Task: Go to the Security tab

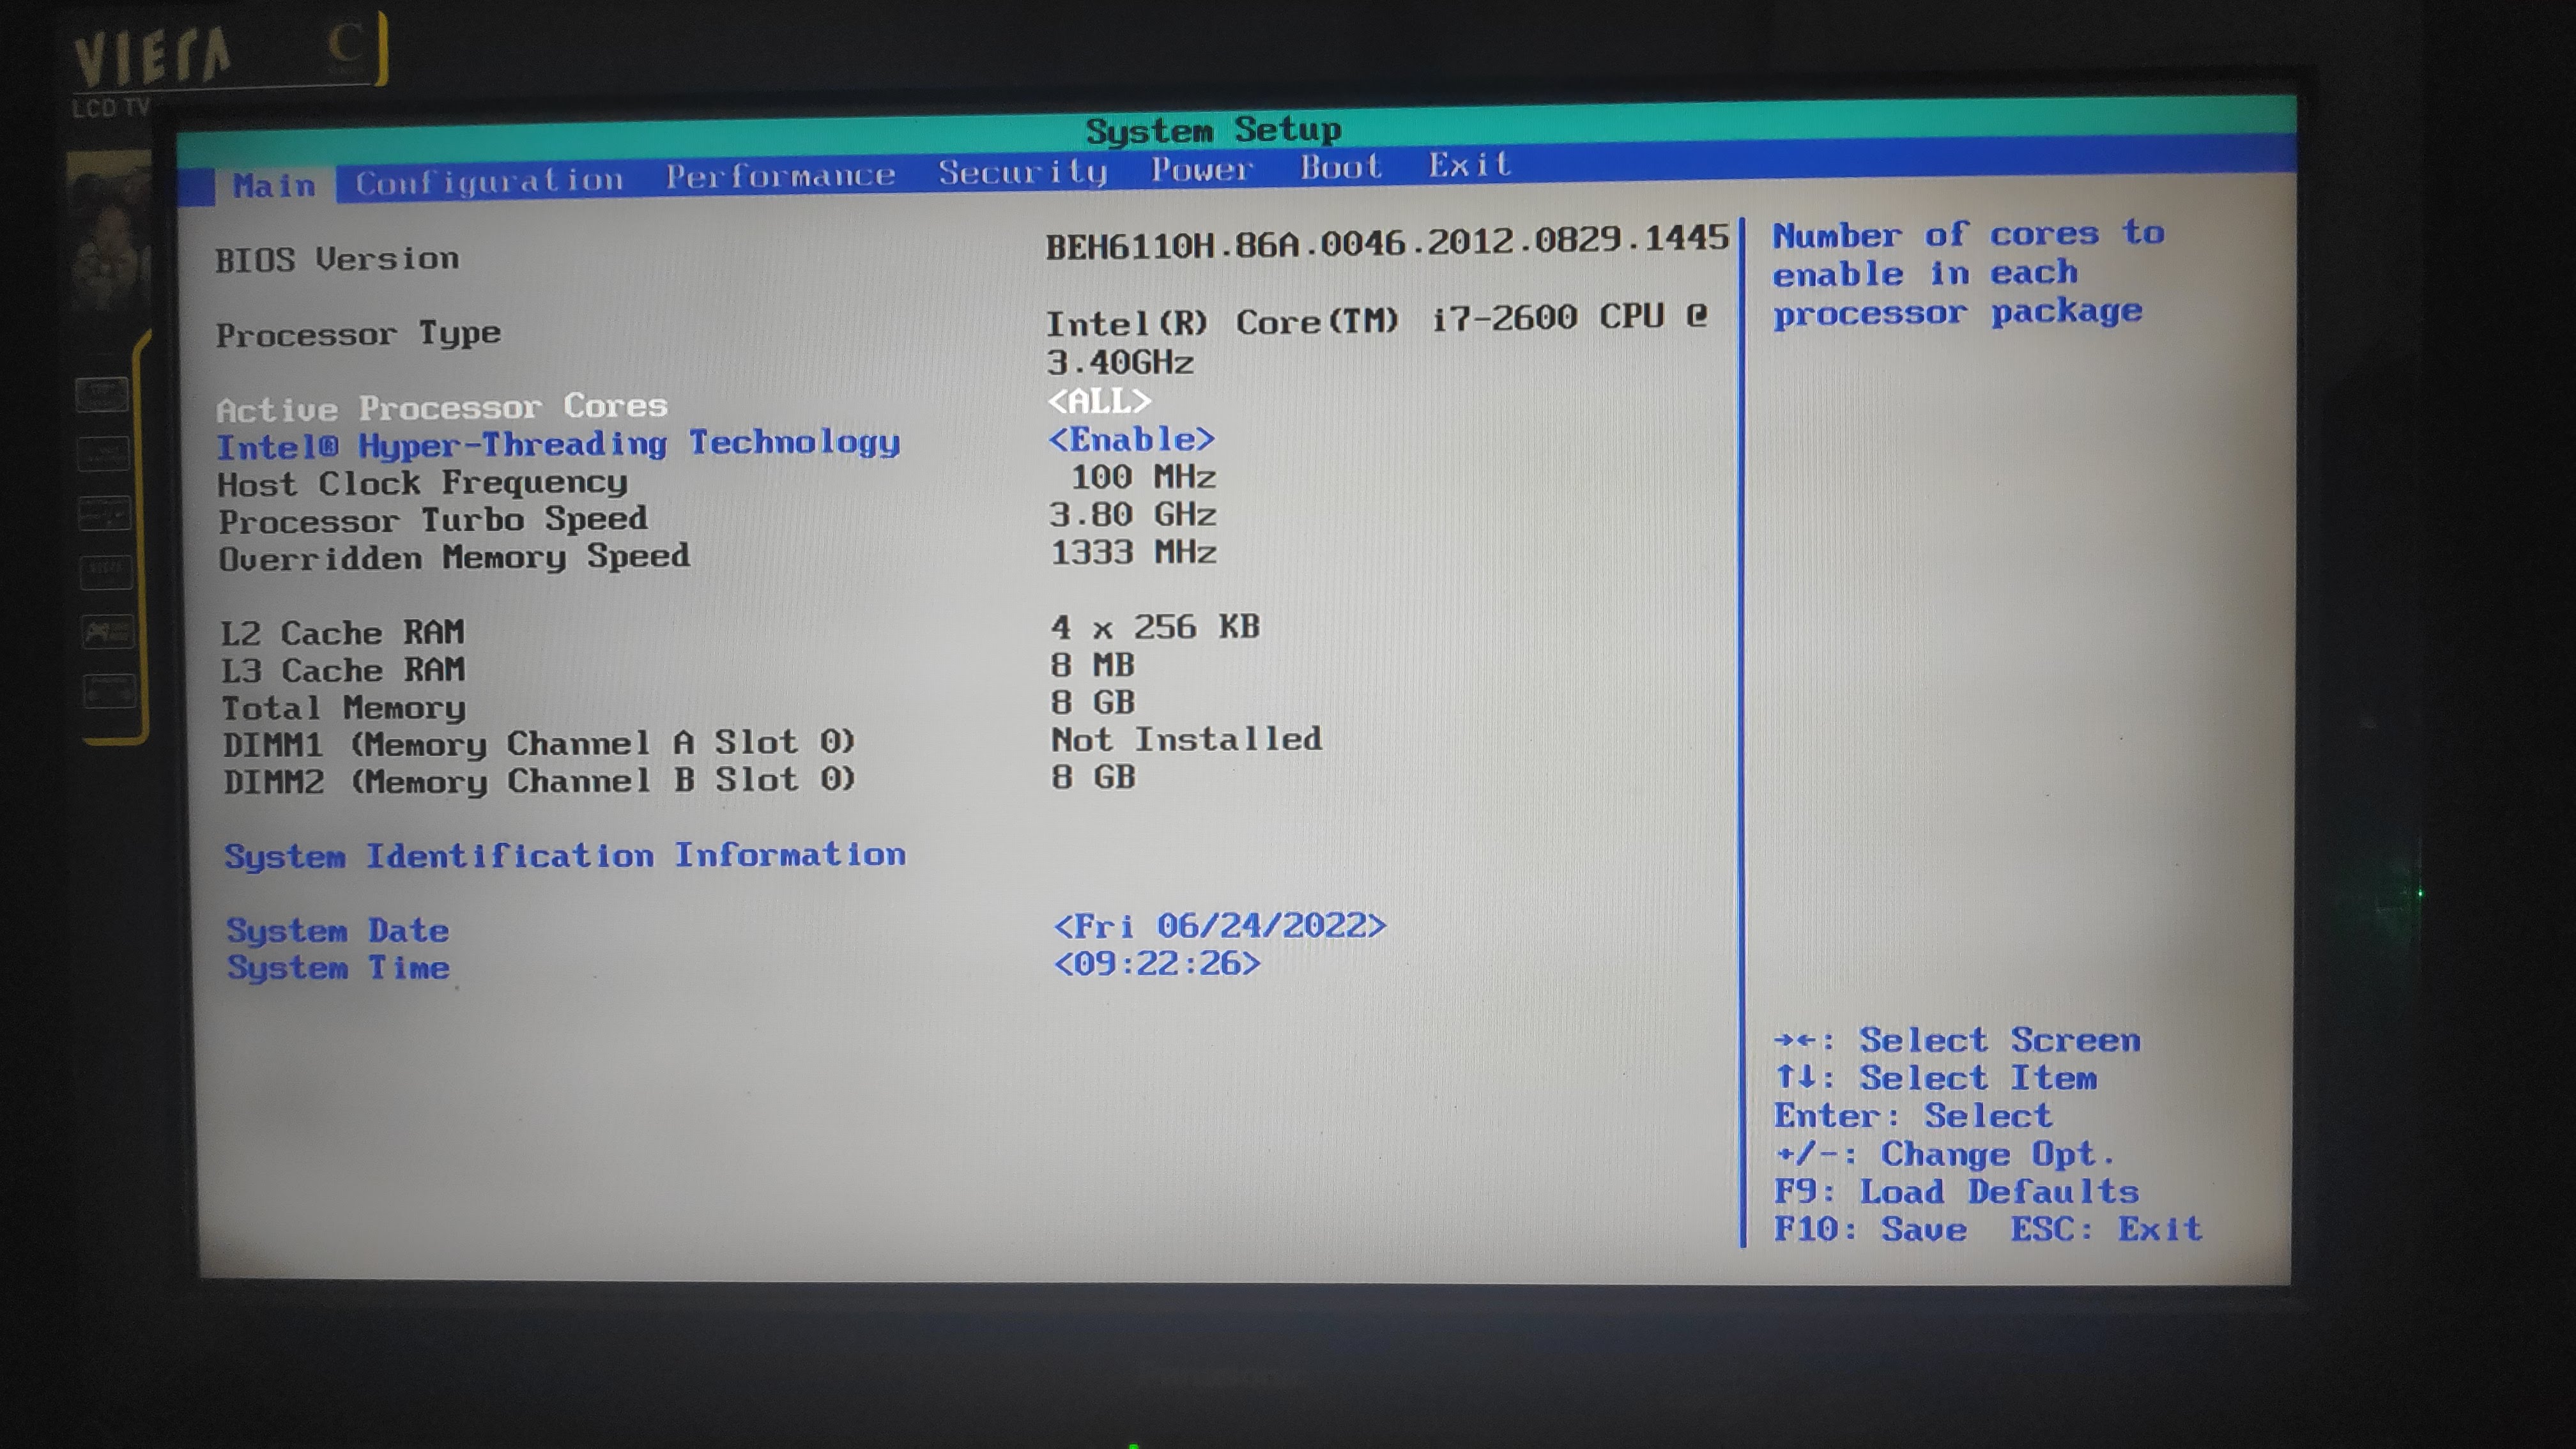Action: pyautogui.click(x=1022, y=172)
